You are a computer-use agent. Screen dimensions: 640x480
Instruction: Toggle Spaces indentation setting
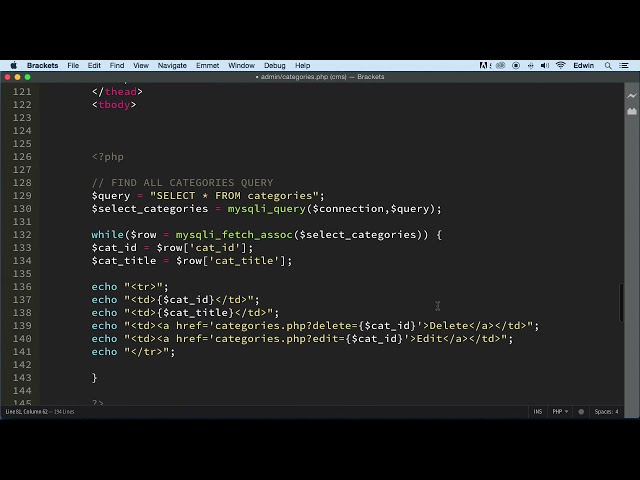604,412
